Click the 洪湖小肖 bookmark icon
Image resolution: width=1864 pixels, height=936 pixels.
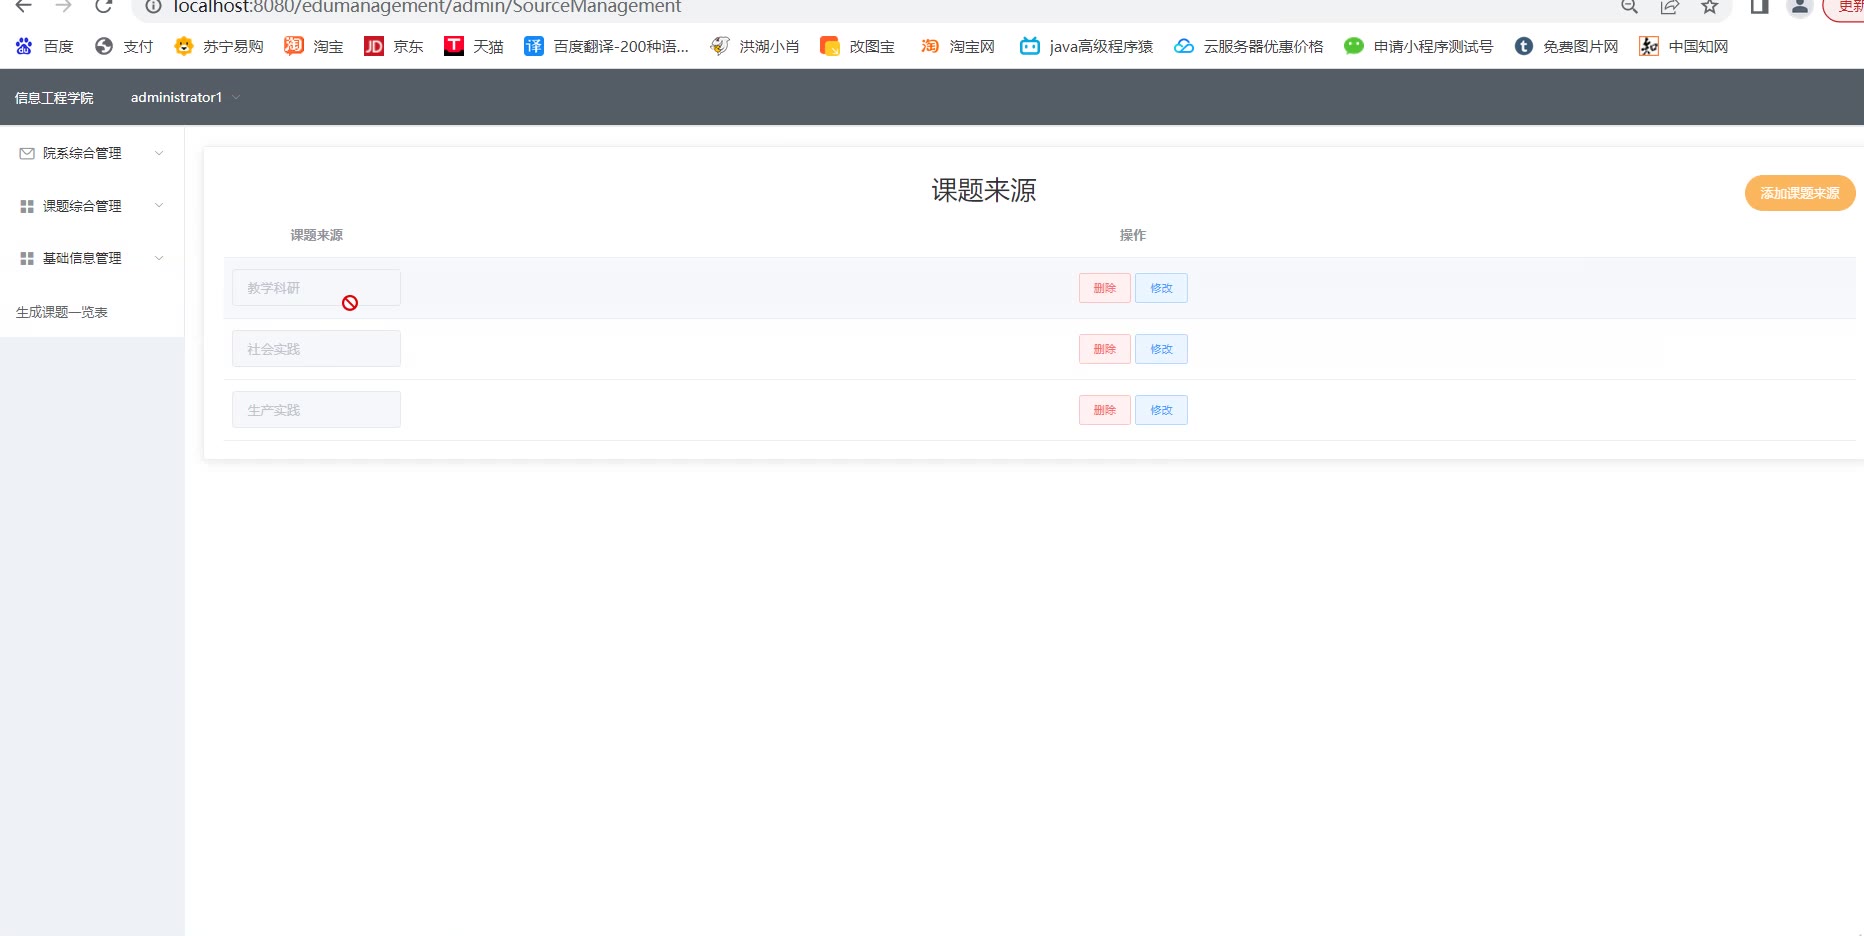click(720, 46)
